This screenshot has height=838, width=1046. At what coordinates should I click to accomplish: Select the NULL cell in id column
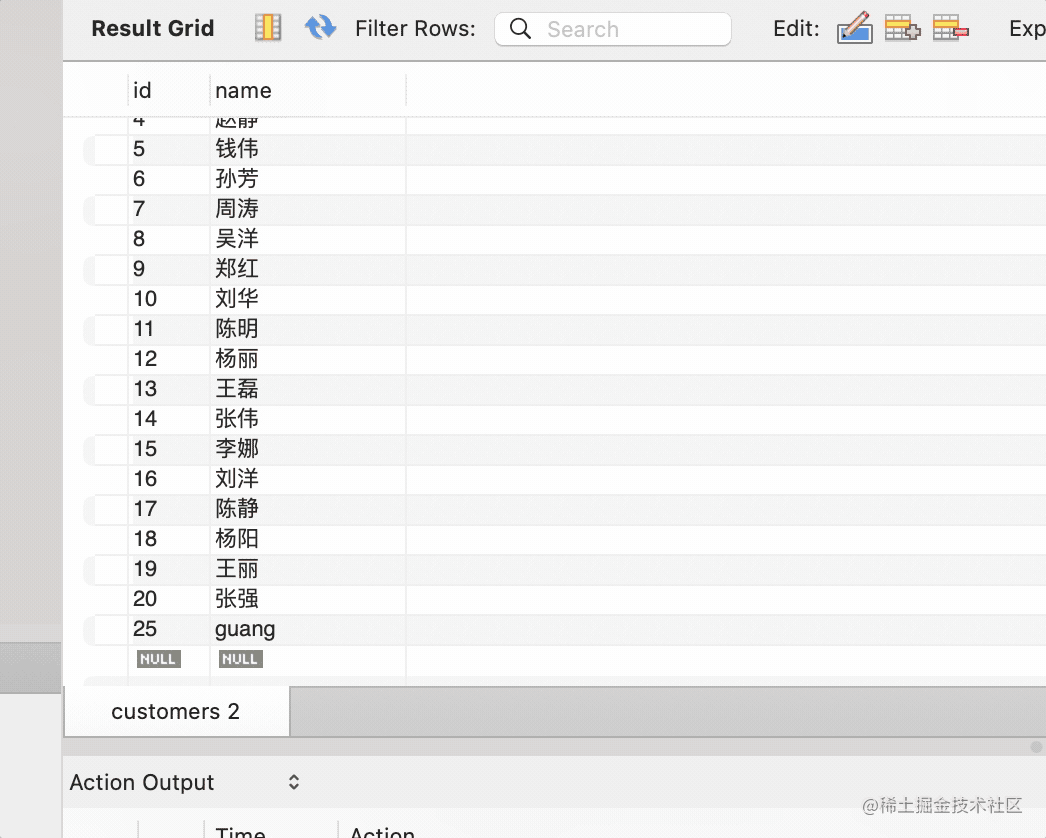(x=158, y=659)
